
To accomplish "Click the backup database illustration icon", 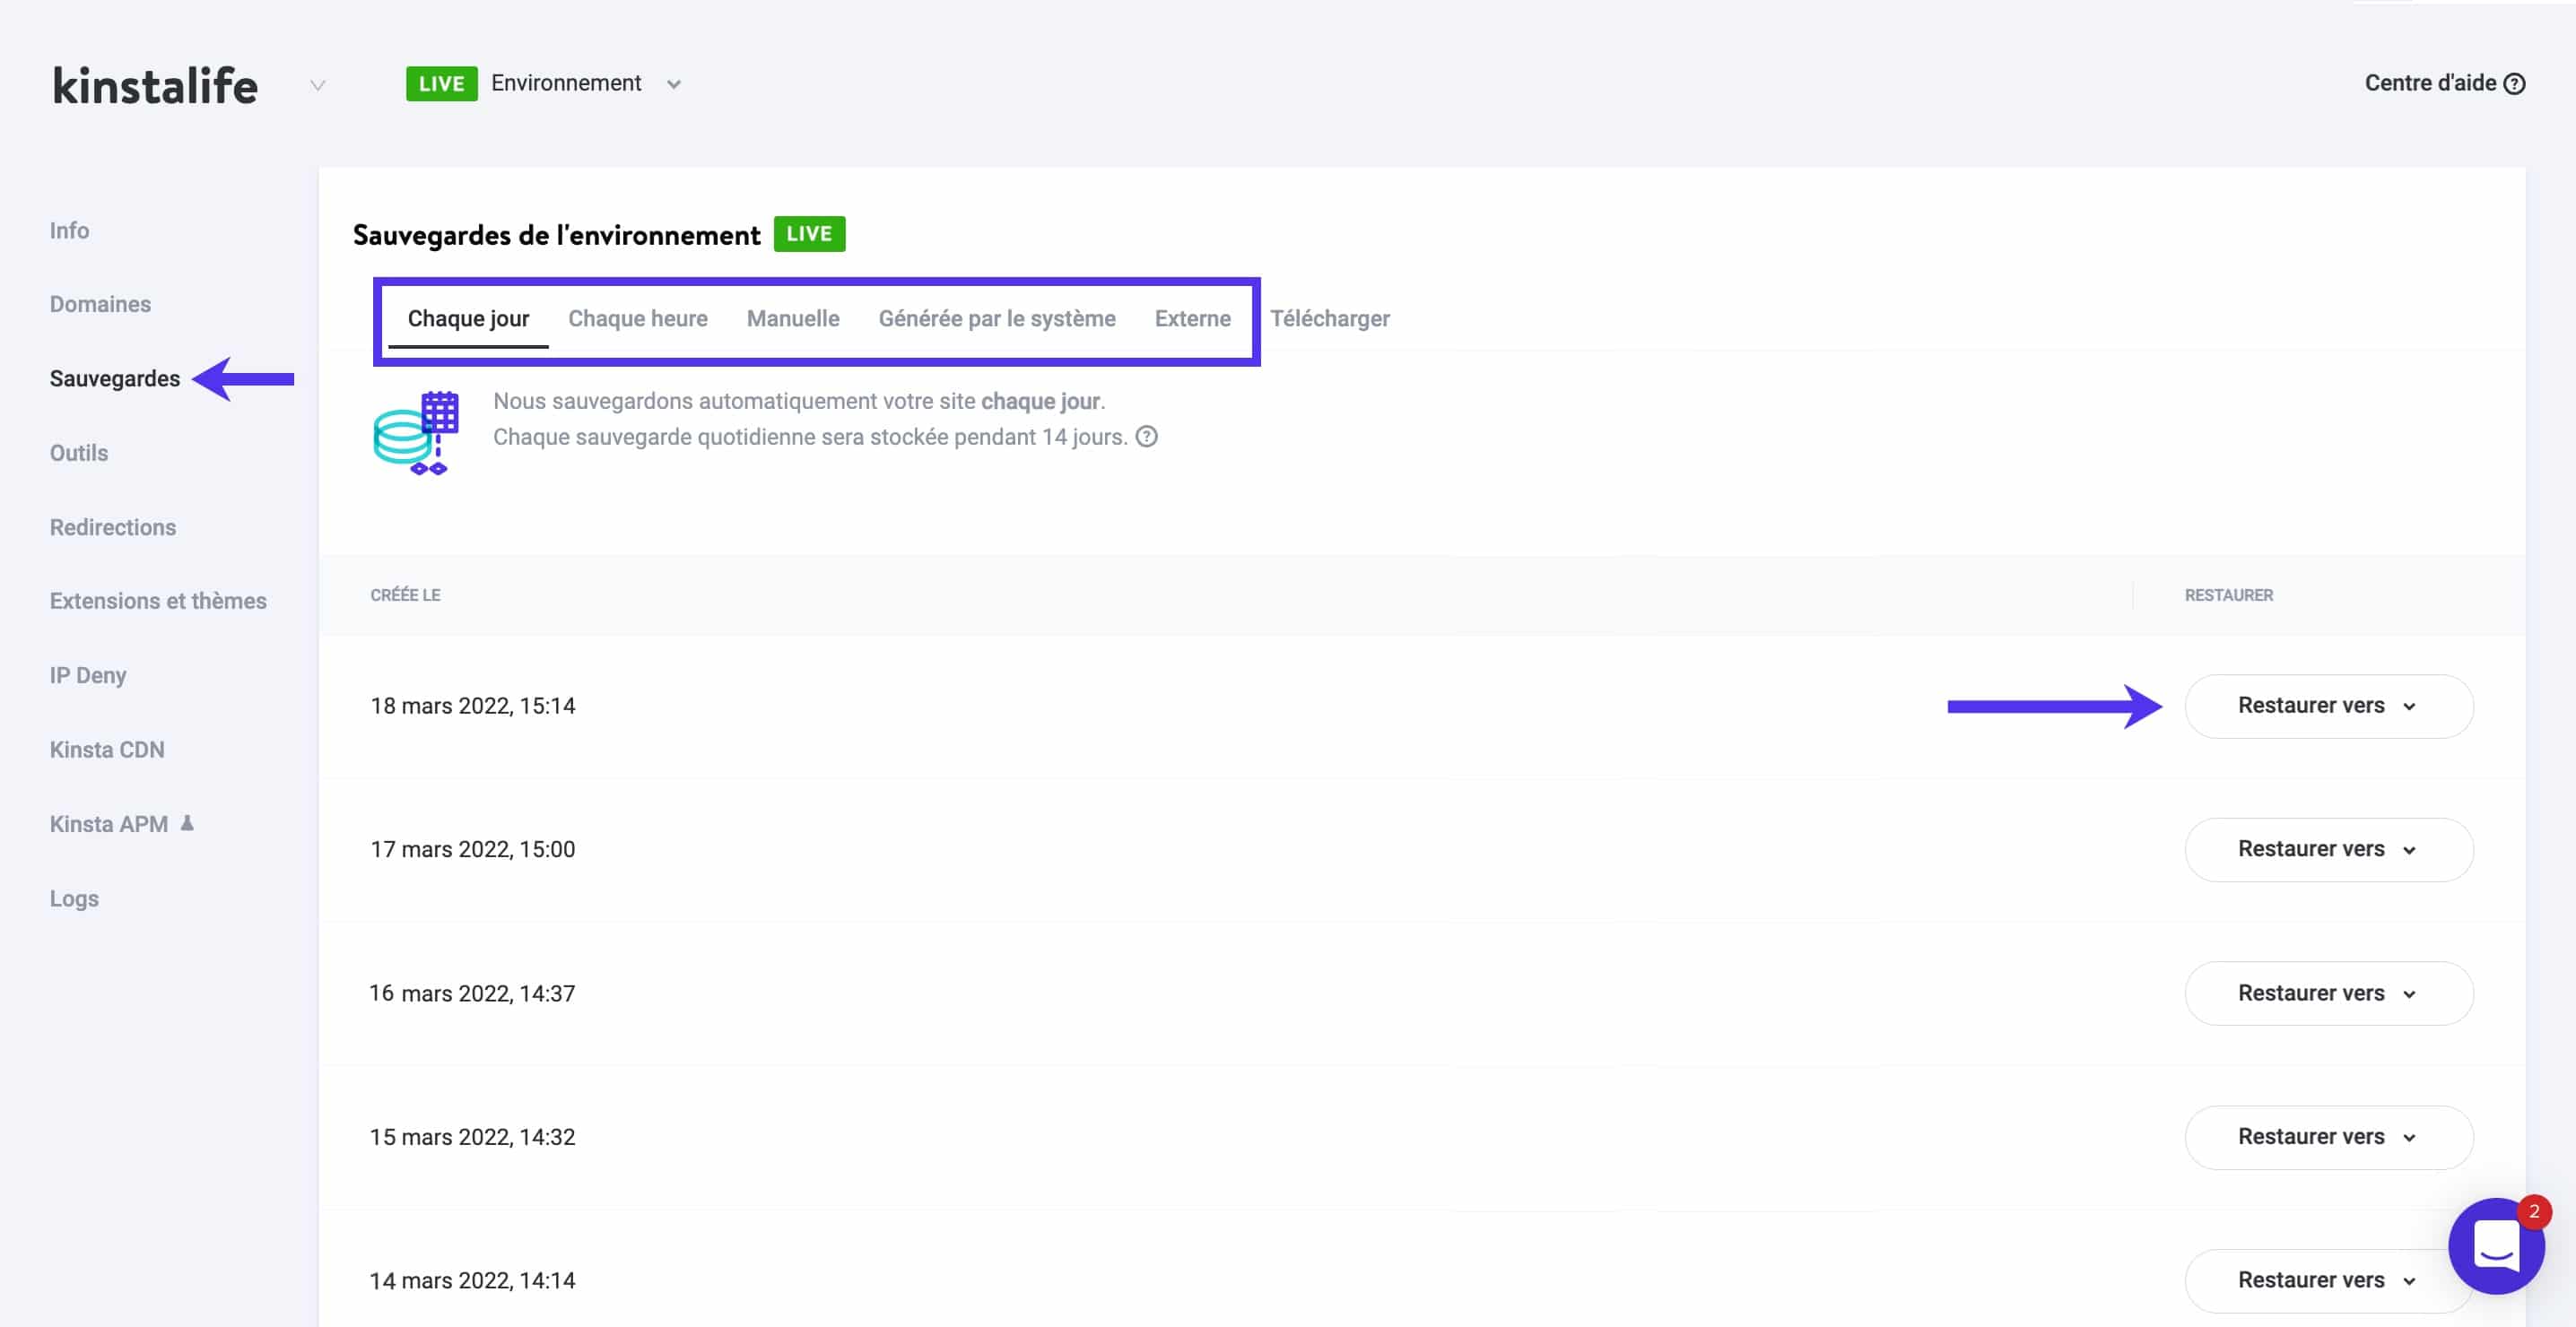I will [417, 433].
